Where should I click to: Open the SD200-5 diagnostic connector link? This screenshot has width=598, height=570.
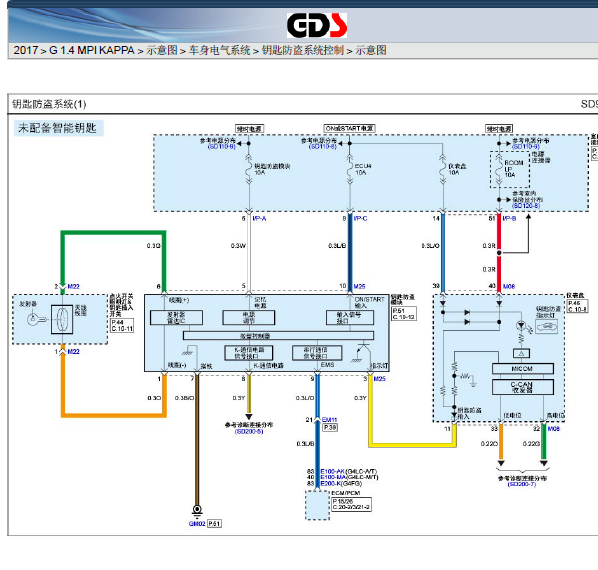click(249, 431)
